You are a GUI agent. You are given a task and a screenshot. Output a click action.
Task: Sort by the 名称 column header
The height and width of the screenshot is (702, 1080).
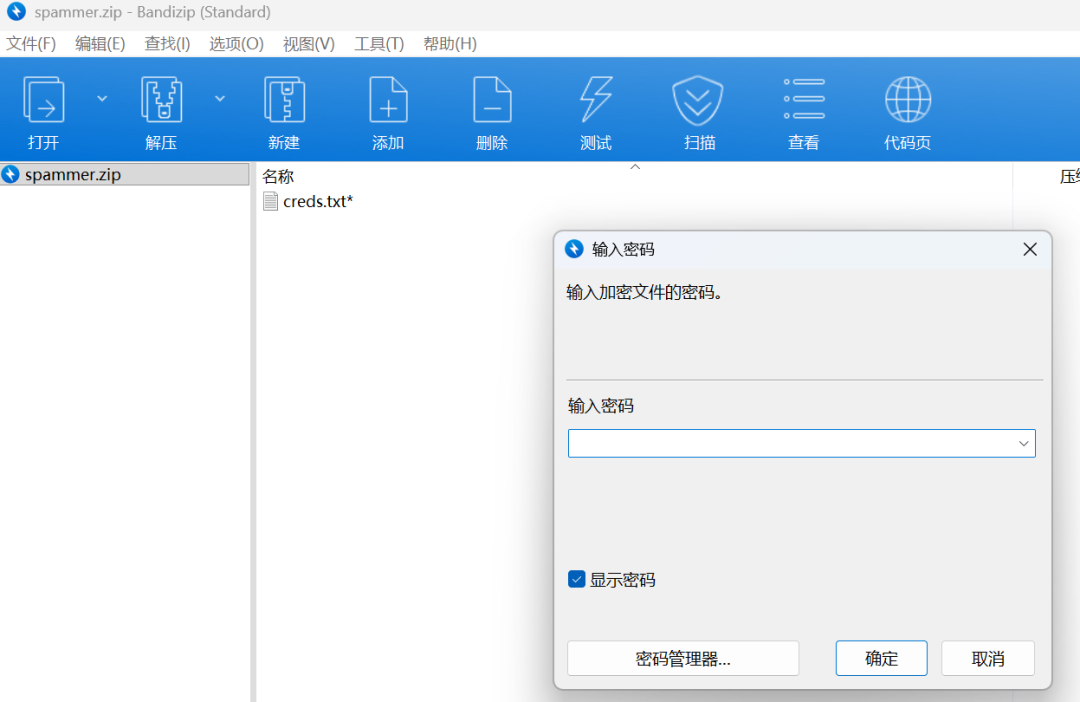pos(278,176)
